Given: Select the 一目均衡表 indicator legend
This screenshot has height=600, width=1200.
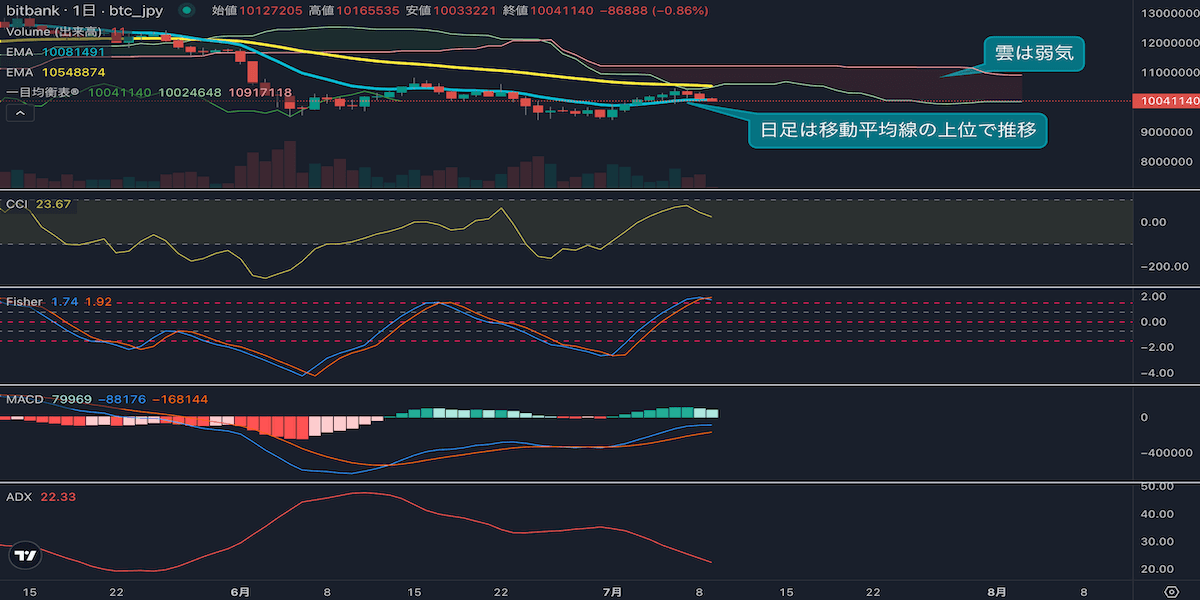Looking at the screenshot, I should coord(149,92).
